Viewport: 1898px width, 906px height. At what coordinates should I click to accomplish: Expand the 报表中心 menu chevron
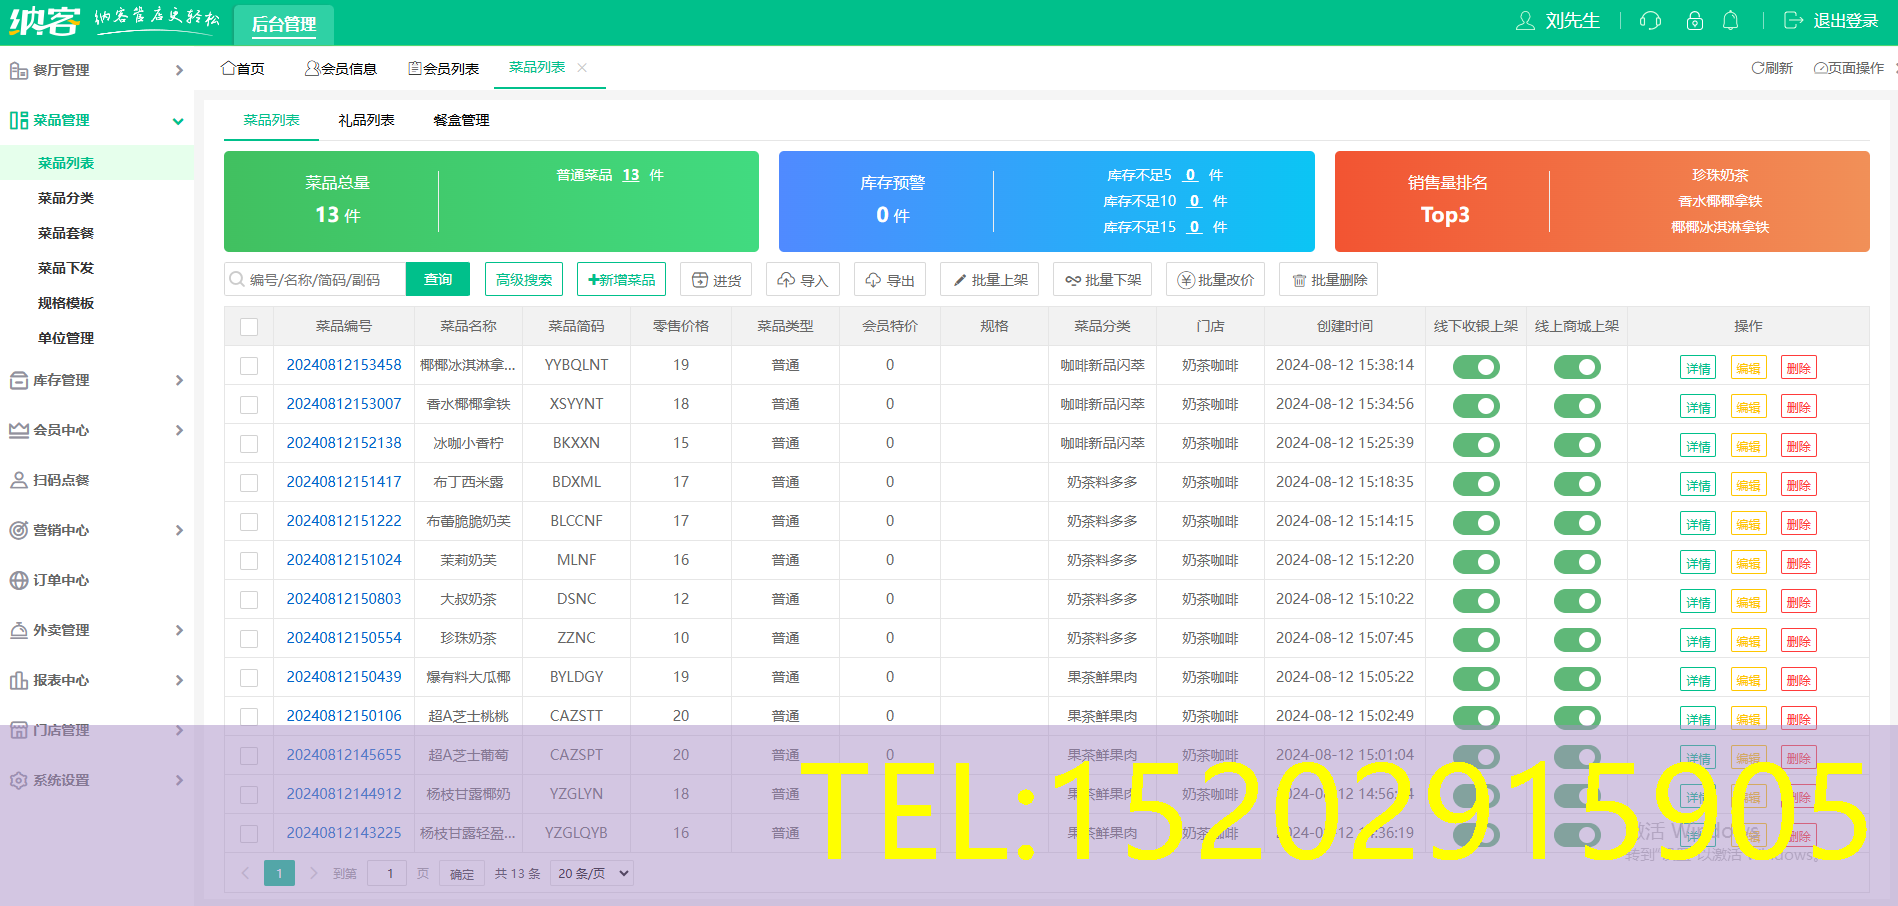pos(179,680)
